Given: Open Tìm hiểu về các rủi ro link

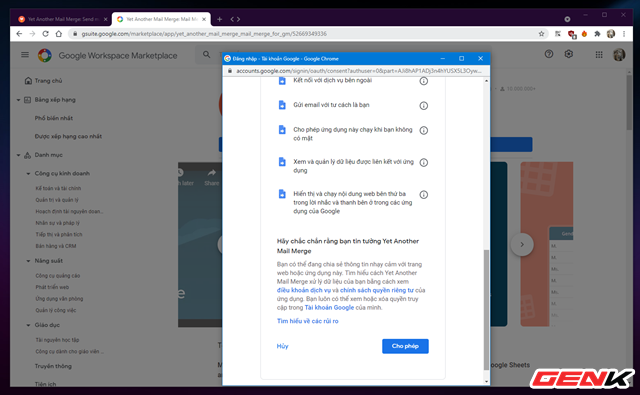Looking at the screenshot, I should 307,321.
